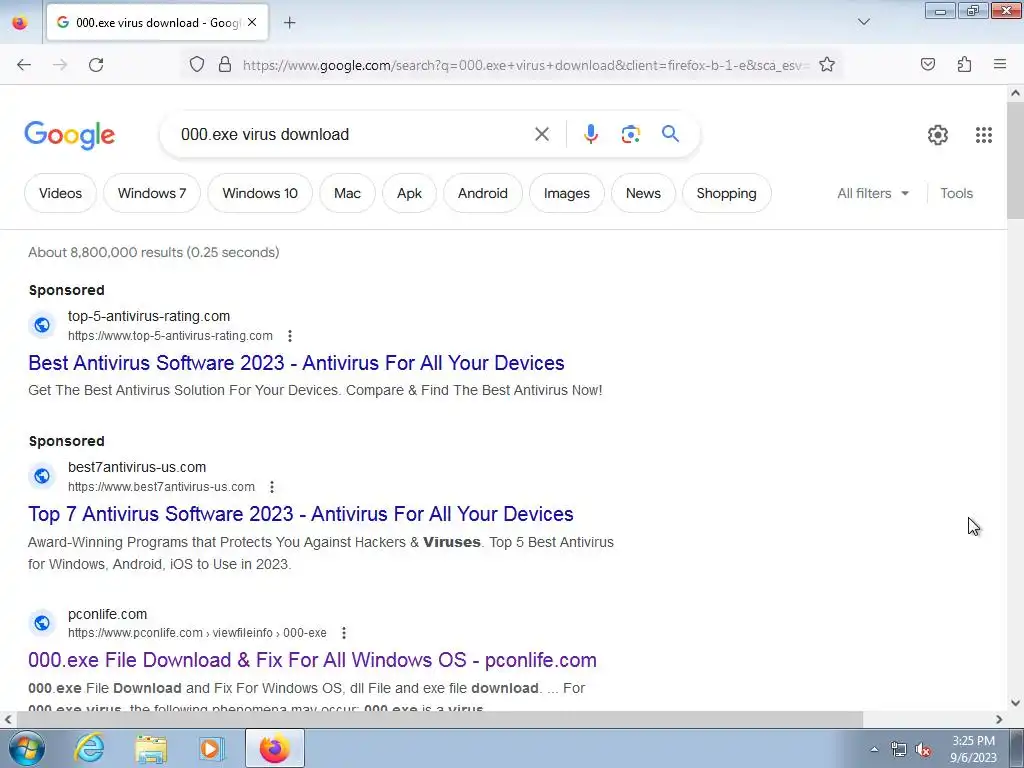Select the Windows 10 filter chip
1024x768 pixels.
tap(260, 193)
